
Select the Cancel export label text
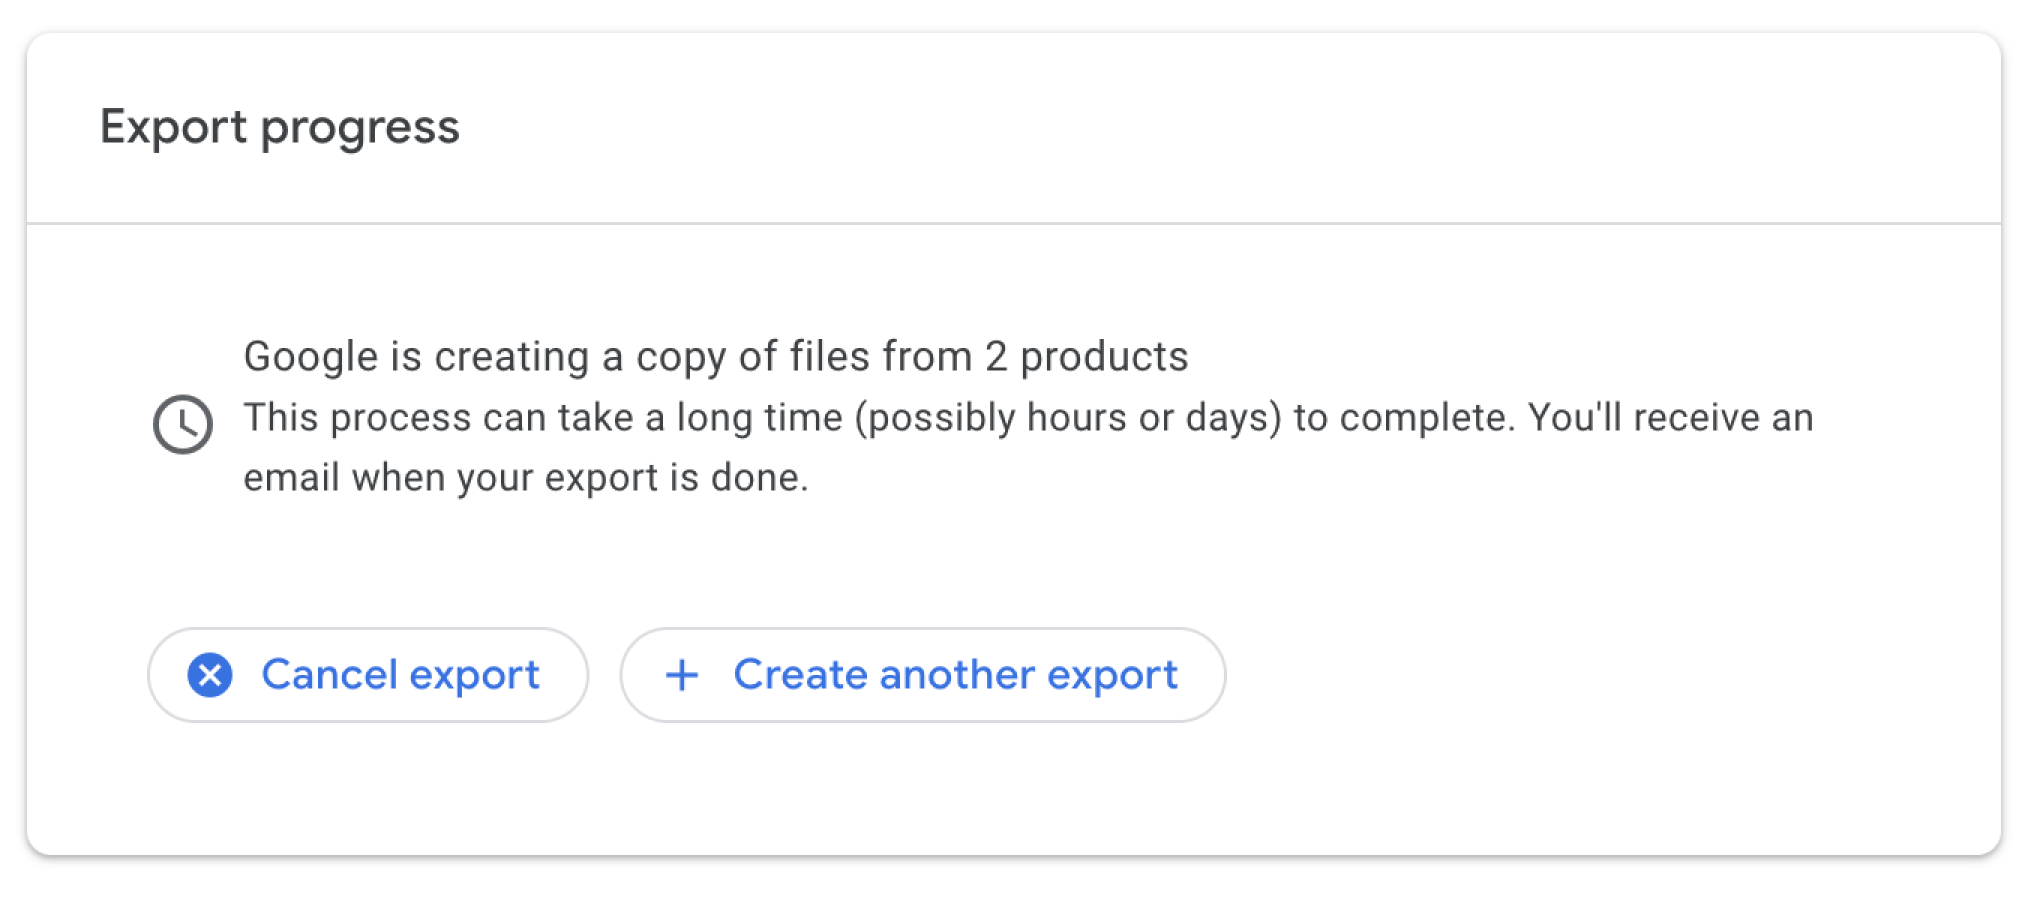click(399, 675)
